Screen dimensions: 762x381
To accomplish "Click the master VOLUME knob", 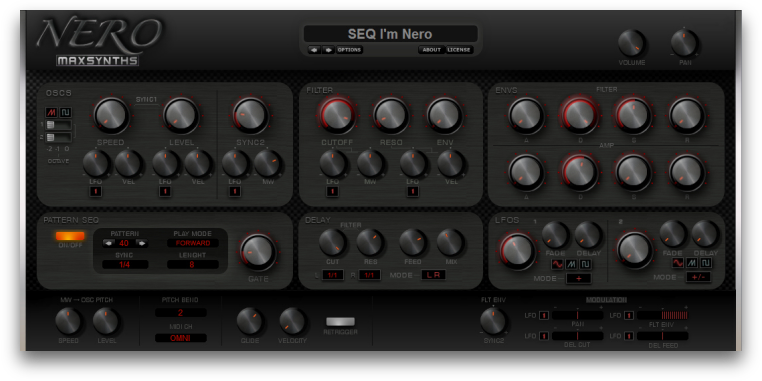I will [x=632, y=43].
